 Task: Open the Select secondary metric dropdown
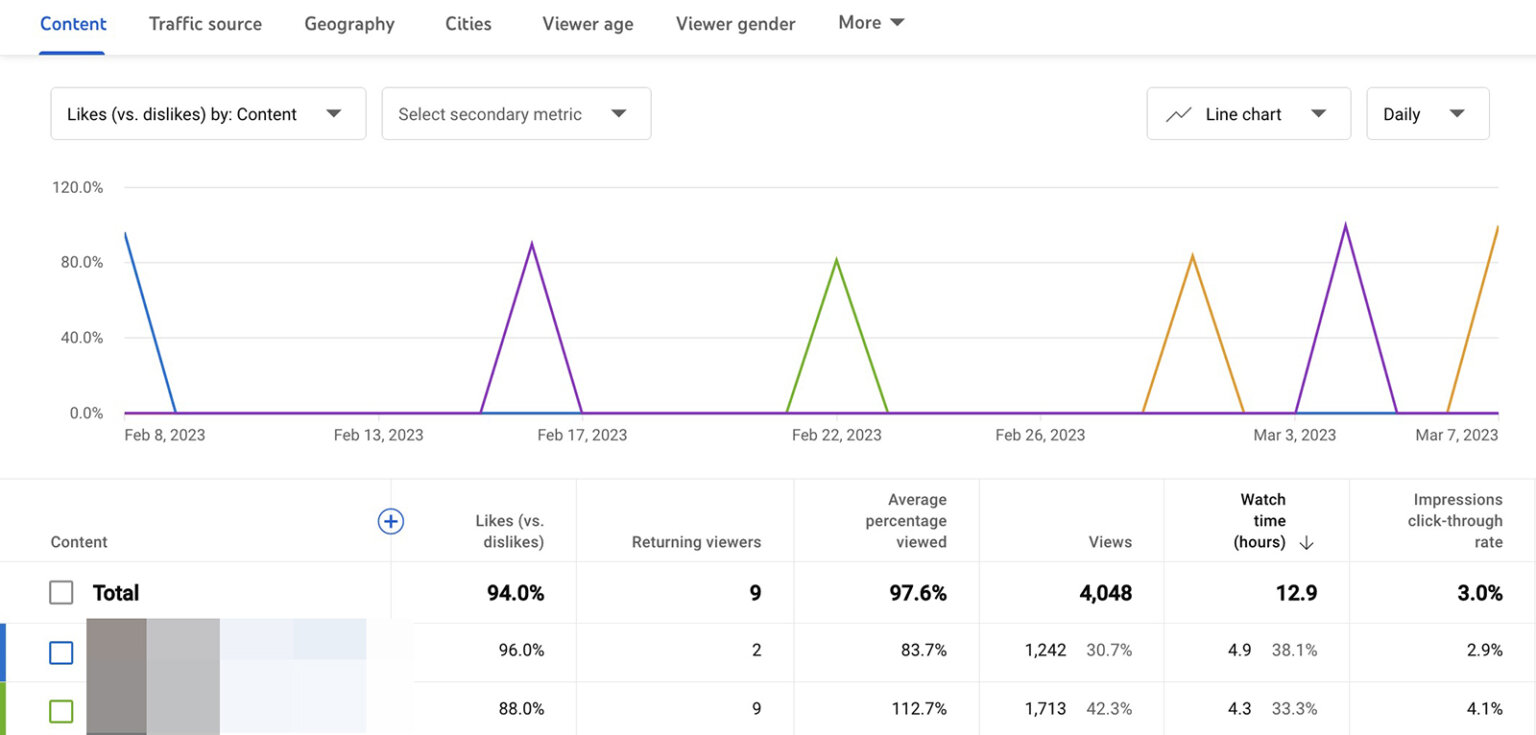516,113
